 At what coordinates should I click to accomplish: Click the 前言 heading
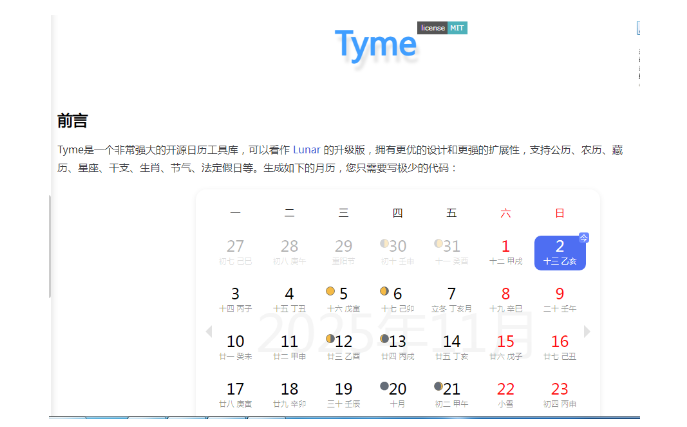[73, 121]
